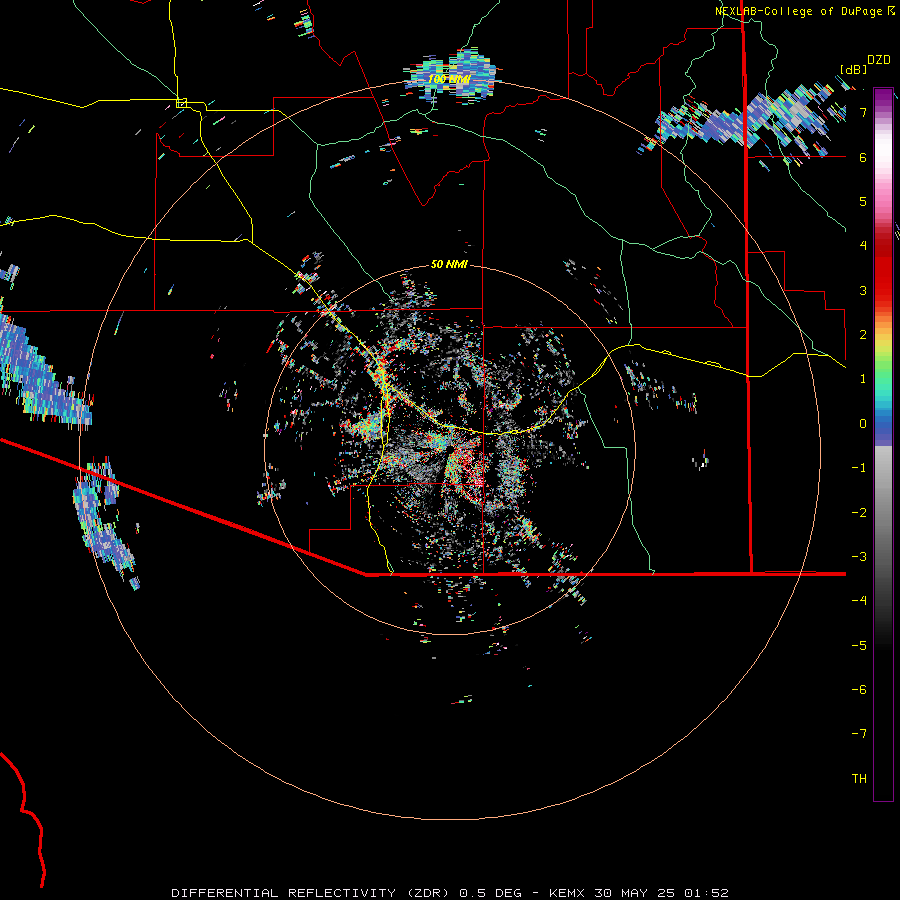Click the small yellow square city marker

[x=181, y=103]
